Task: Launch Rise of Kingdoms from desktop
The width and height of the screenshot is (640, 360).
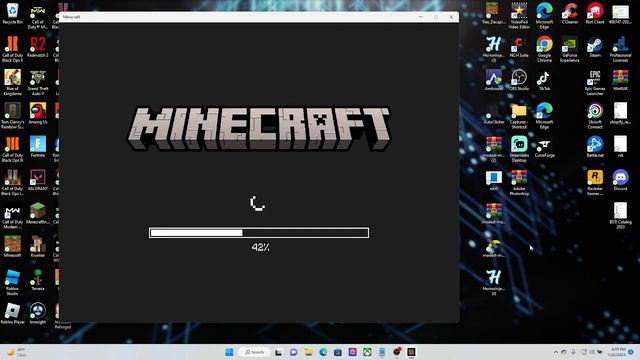Action: (x=13, y=82)
